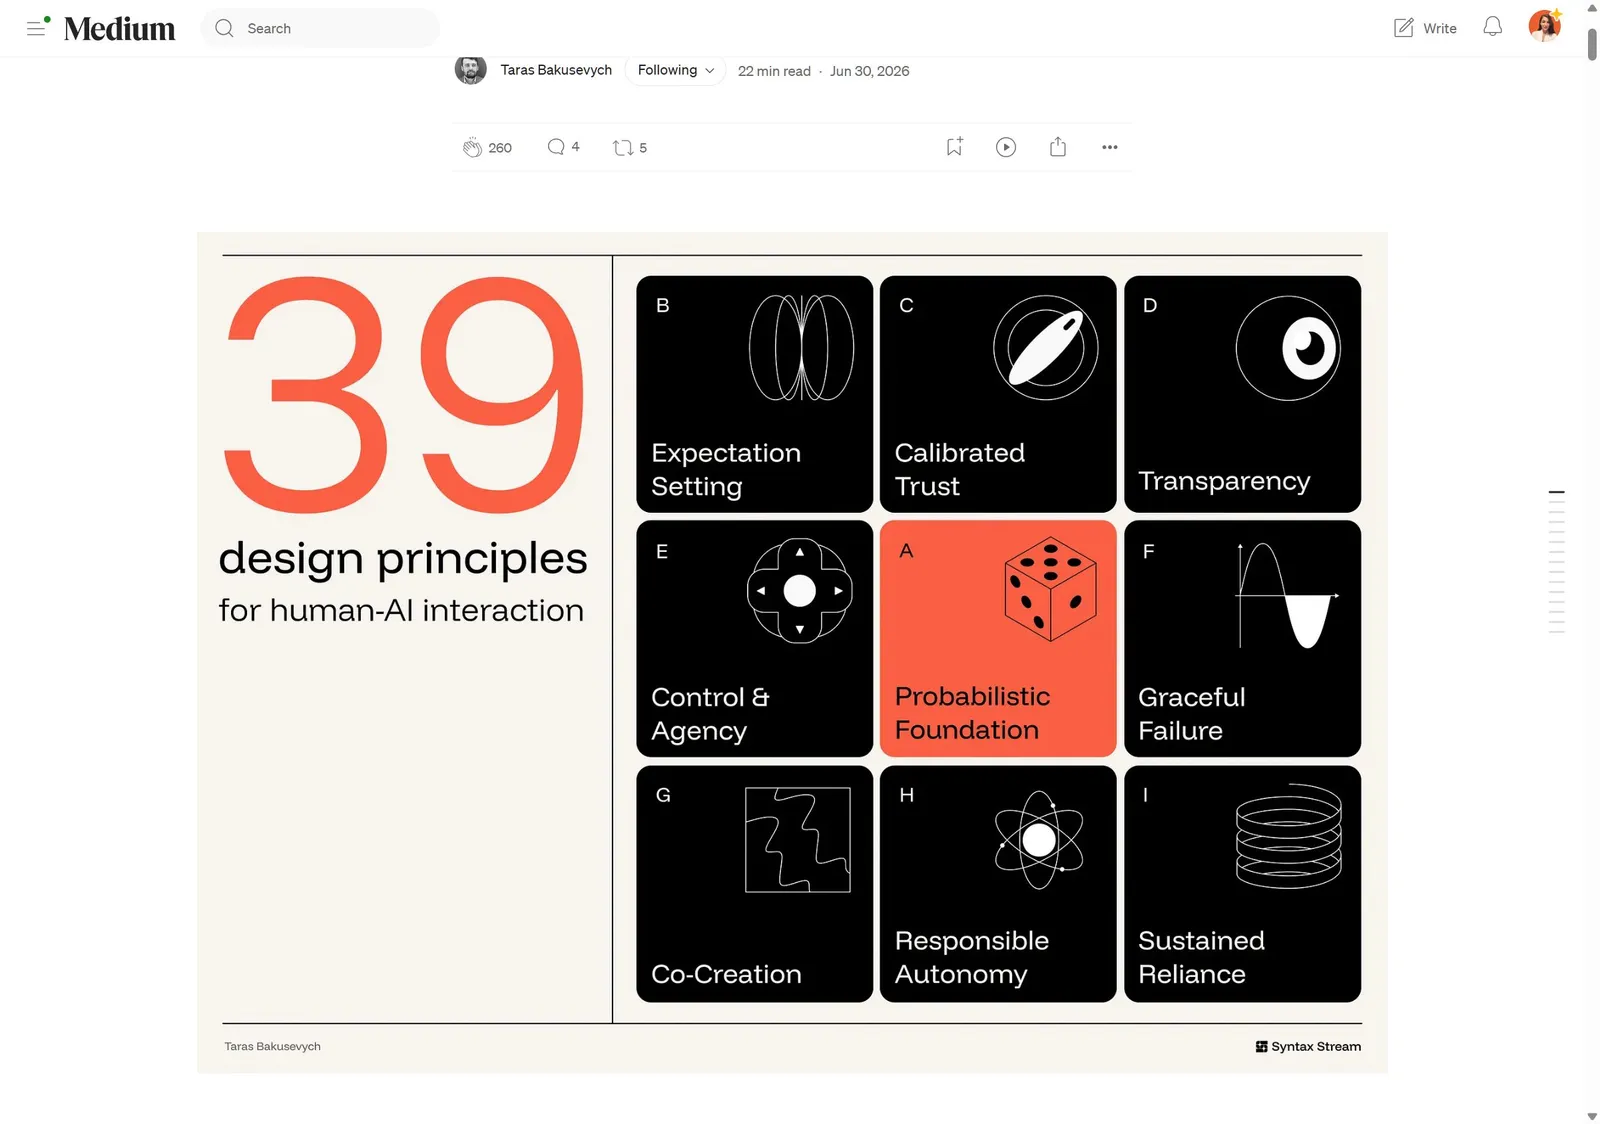The image size is (1600, 1124).
Task: Click the page scrollbar thumb
Action: pyautogui.click(x=1592, y=45)
